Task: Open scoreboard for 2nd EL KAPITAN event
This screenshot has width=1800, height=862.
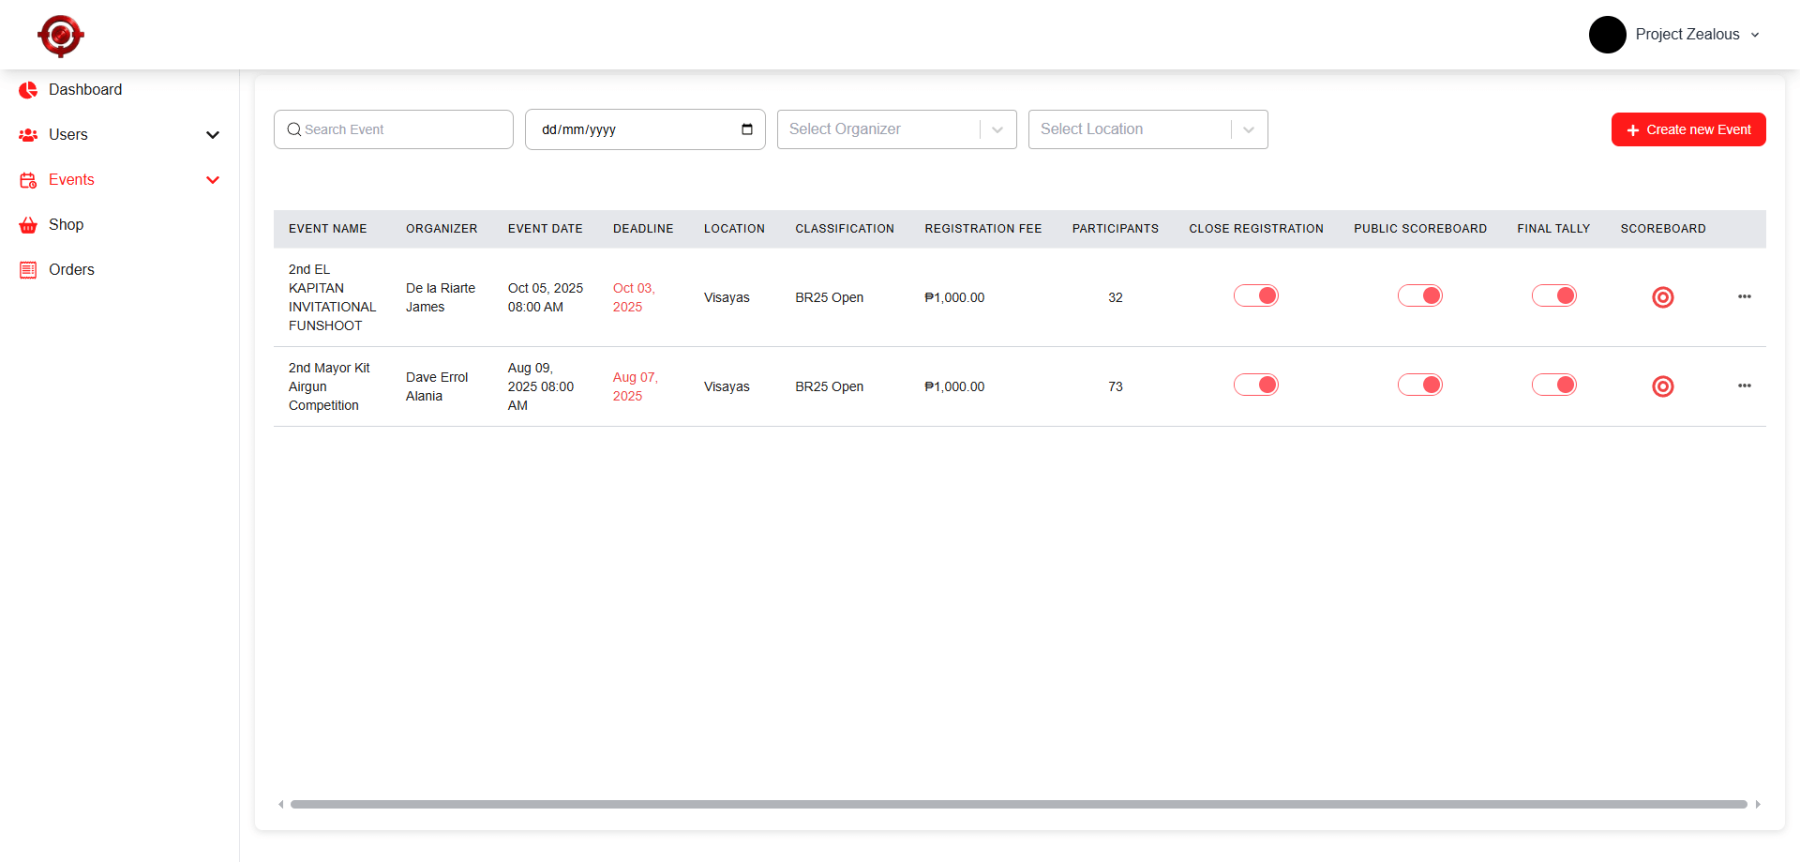Action: pyautogui.click(x=1662, y=297)
